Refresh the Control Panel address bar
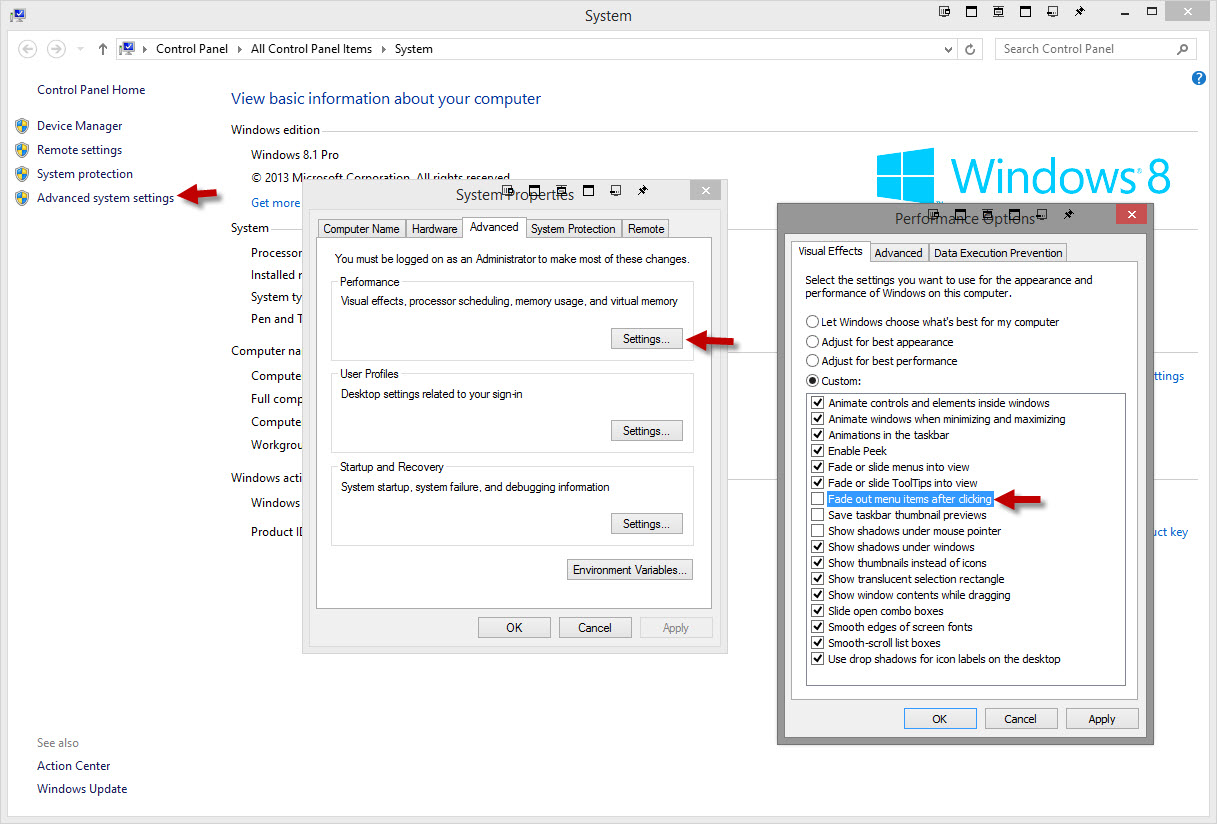 click(970, 49)
